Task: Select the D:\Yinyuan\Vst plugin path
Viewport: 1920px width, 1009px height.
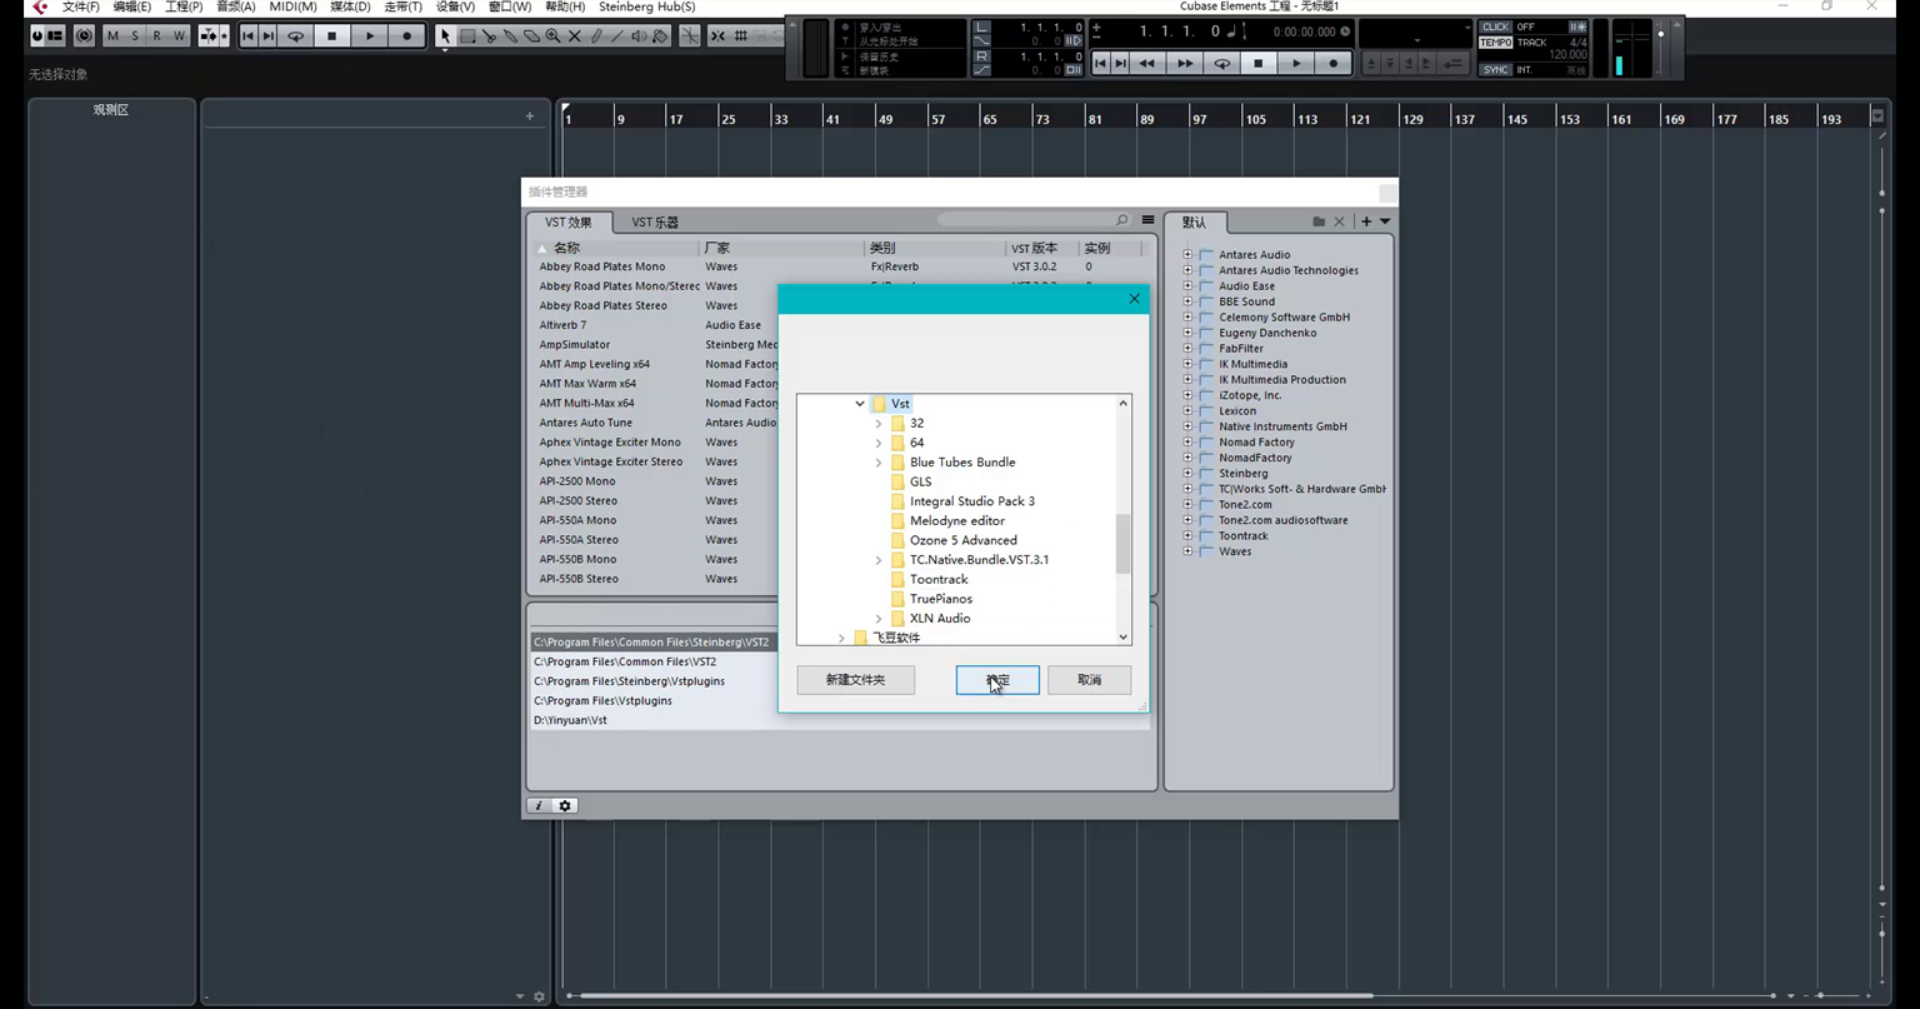Action: click(570, 720)
